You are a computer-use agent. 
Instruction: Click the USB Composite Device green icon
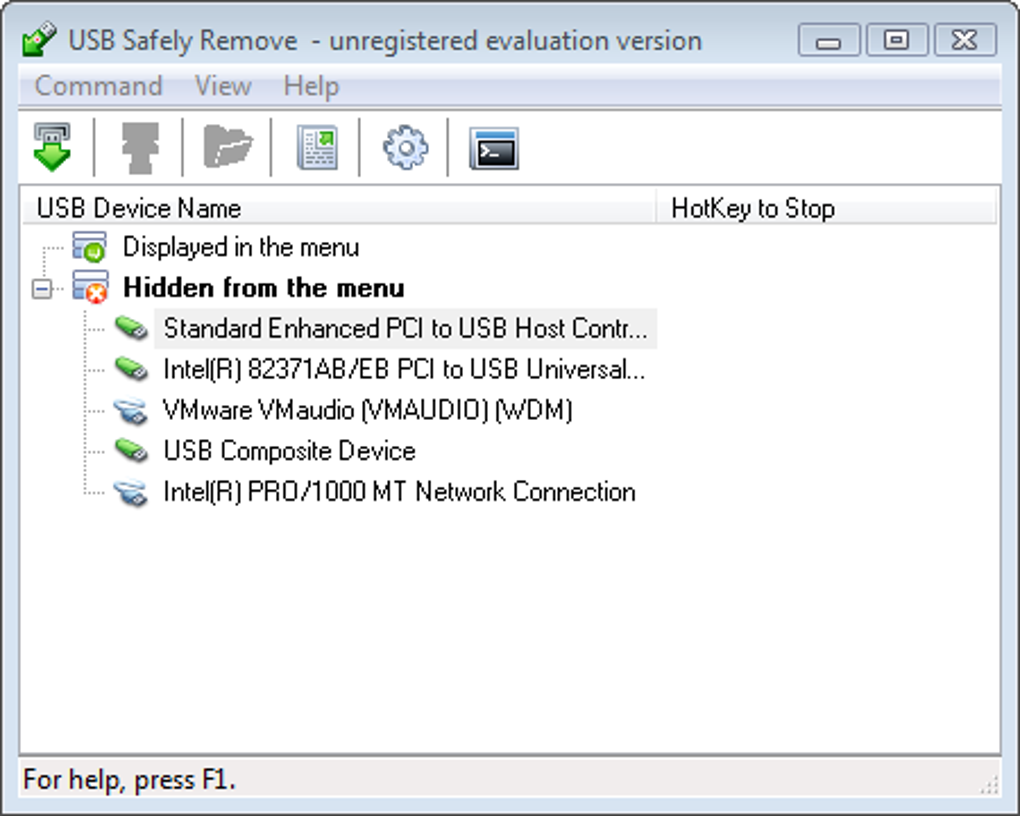point(130,451)
